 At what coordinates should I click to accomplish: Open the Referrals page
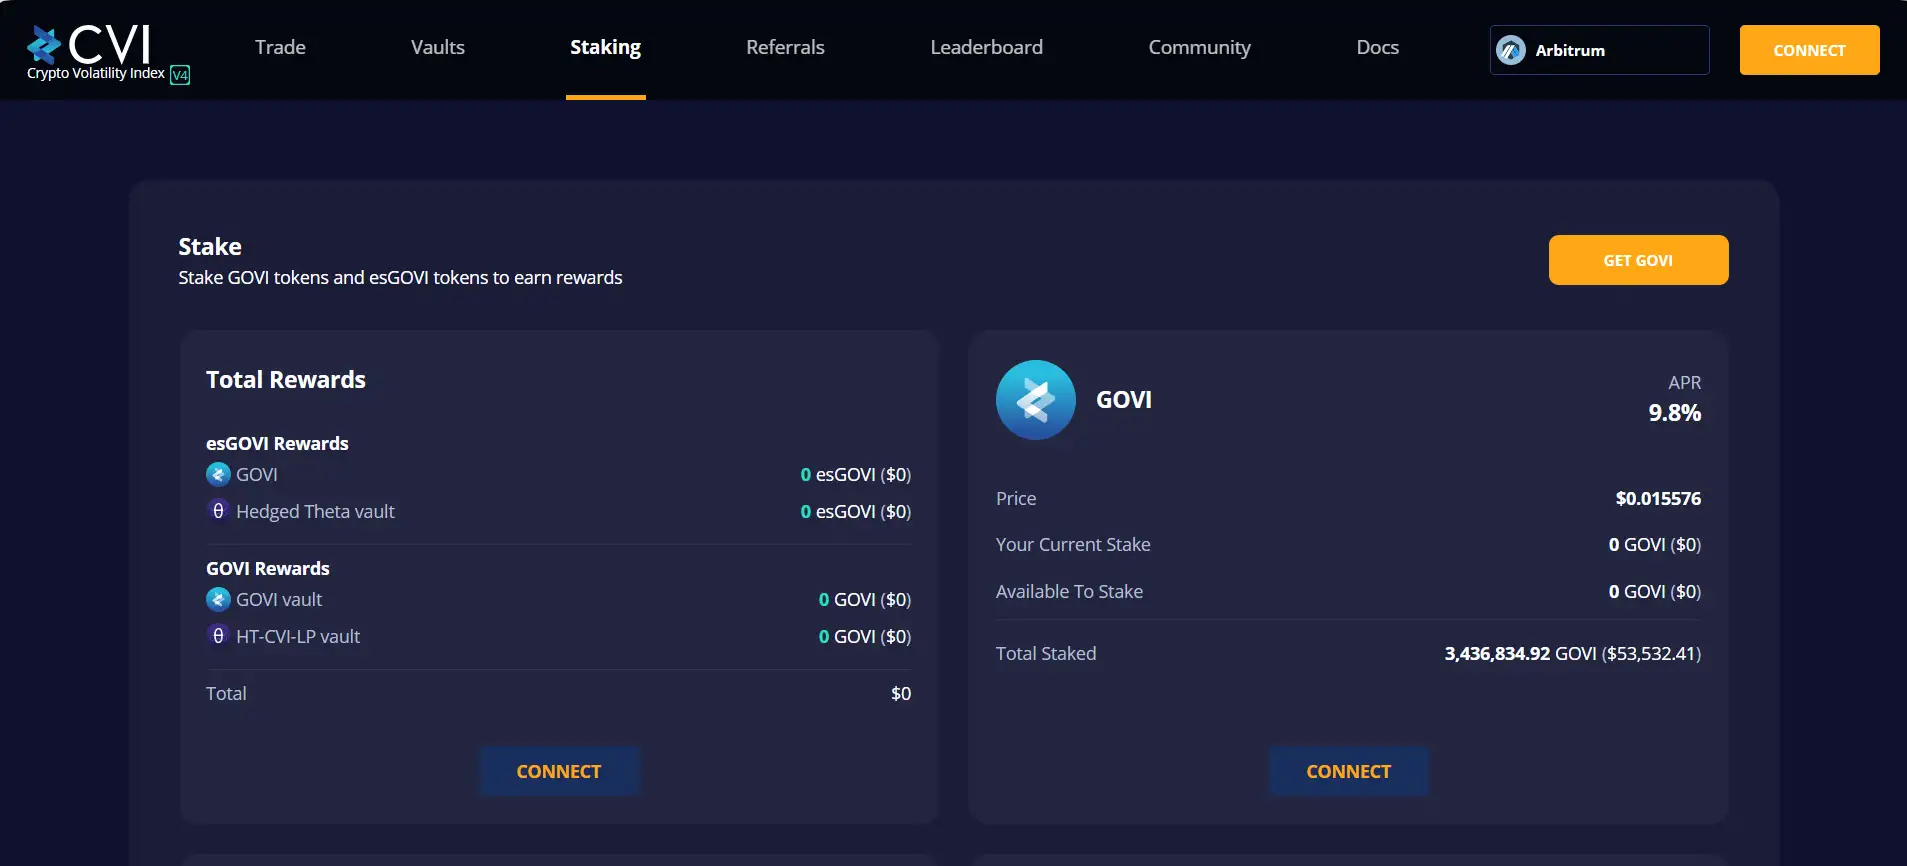tap(785, 47)
